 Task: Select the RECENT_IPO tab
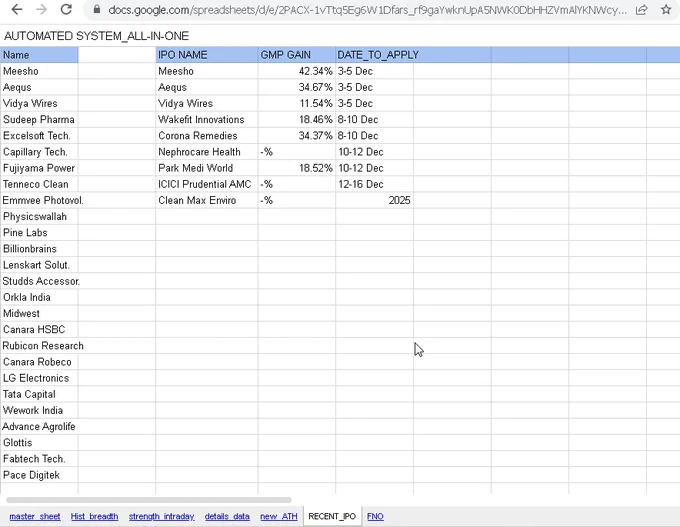(332, 516)
